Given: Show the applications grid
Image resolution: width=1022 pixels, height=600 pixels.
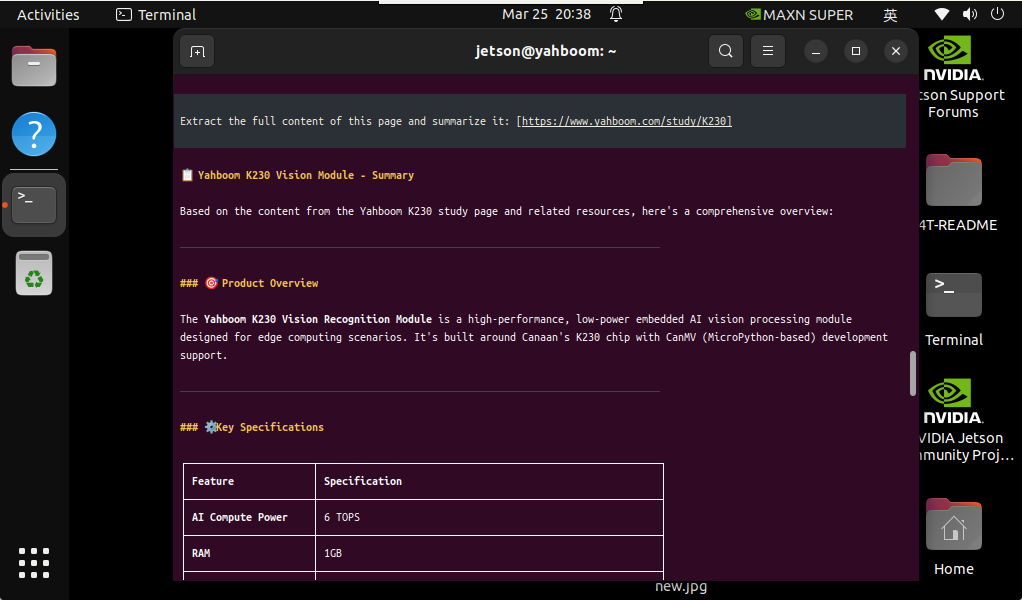Looking at the screenshot, I should point(34,563).
